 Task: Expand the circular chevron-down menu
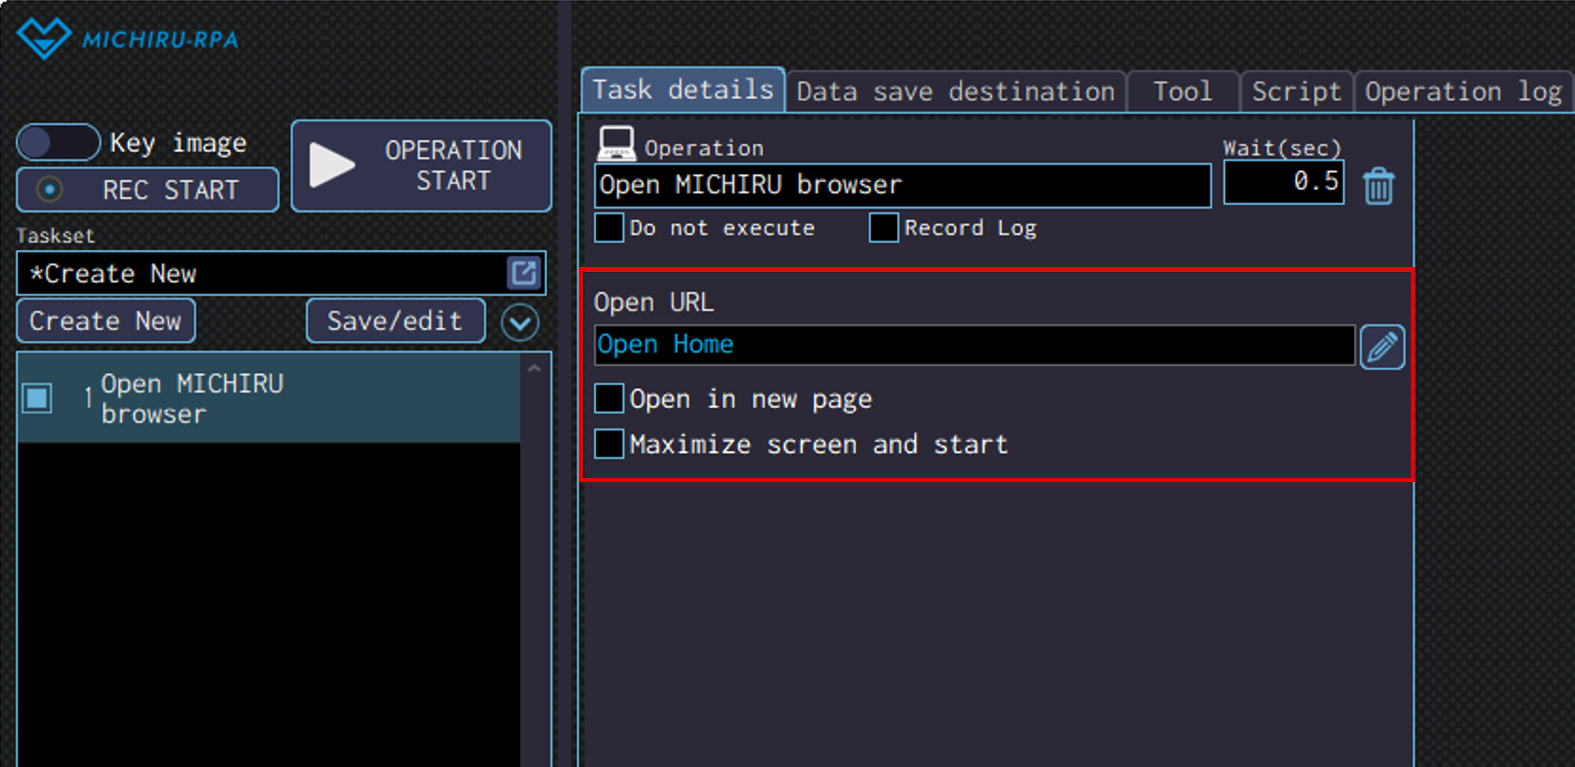(x=520, y=322)
